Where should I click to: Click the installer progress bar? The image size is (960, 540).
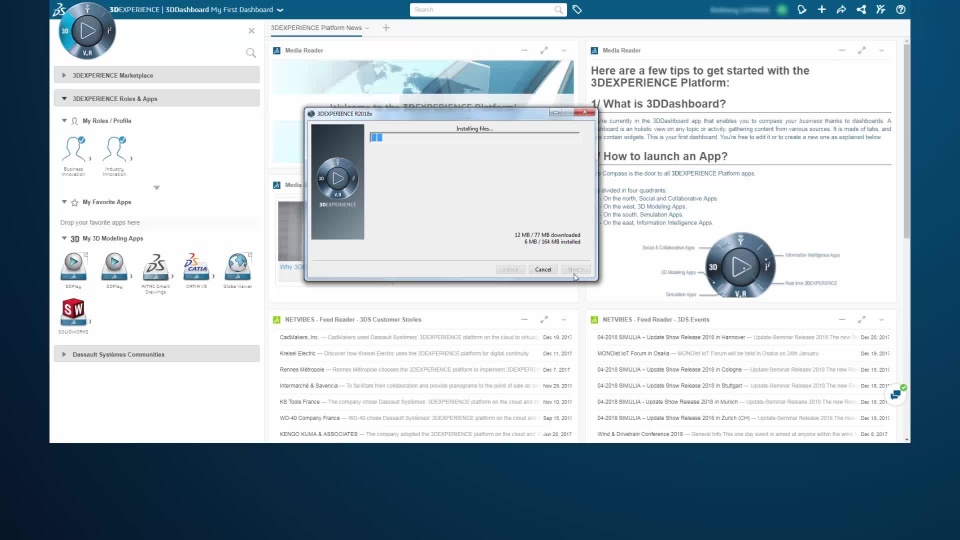point(474,138)
